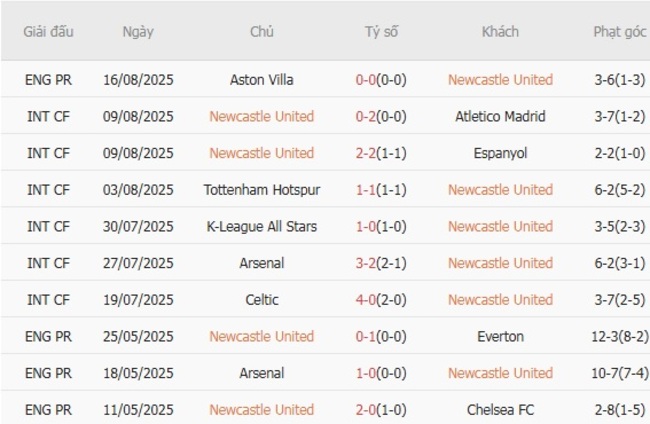The height and width of the screenshot is (424, 650).
Task: Click the 12-3(8-2) corner kick stat
Action: click(620, 337)
